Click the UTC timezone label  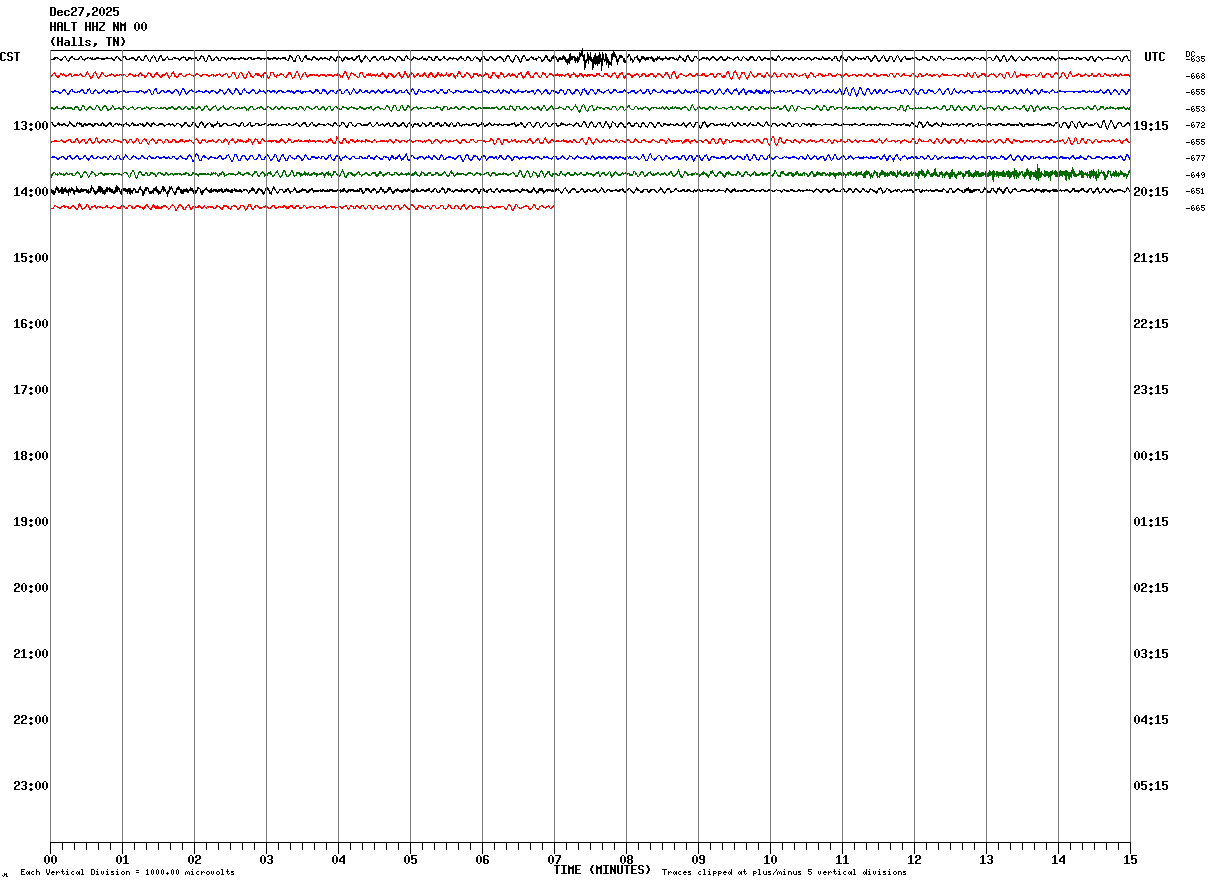1155,57
